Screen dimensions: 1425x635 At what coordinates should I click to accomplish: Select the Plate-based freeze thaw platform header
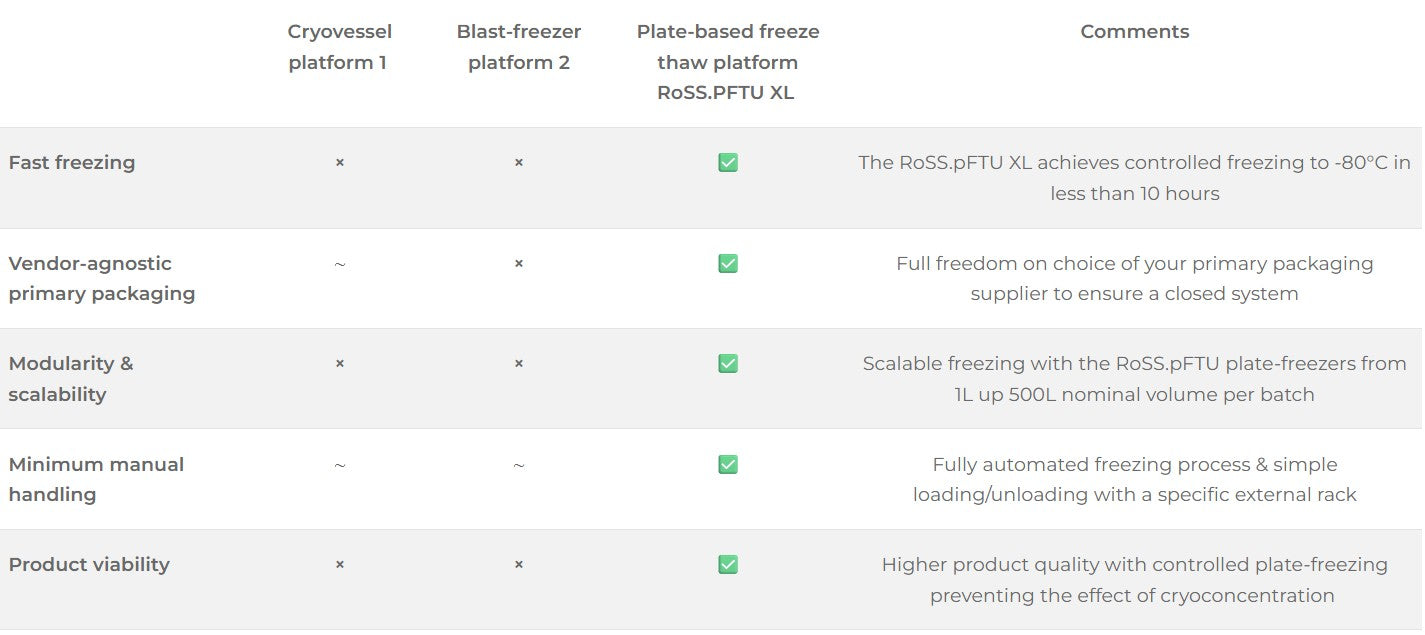coord(728,62)
